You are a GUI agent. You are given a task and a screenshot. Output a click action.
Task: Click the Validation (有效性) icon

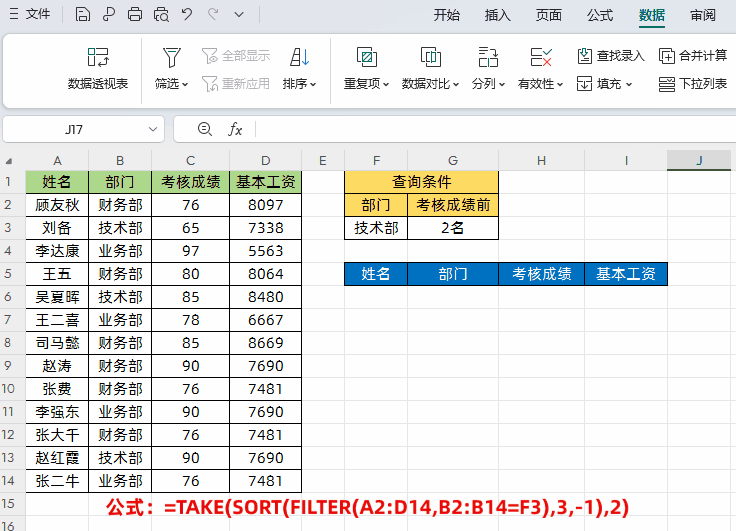[541, 58]
